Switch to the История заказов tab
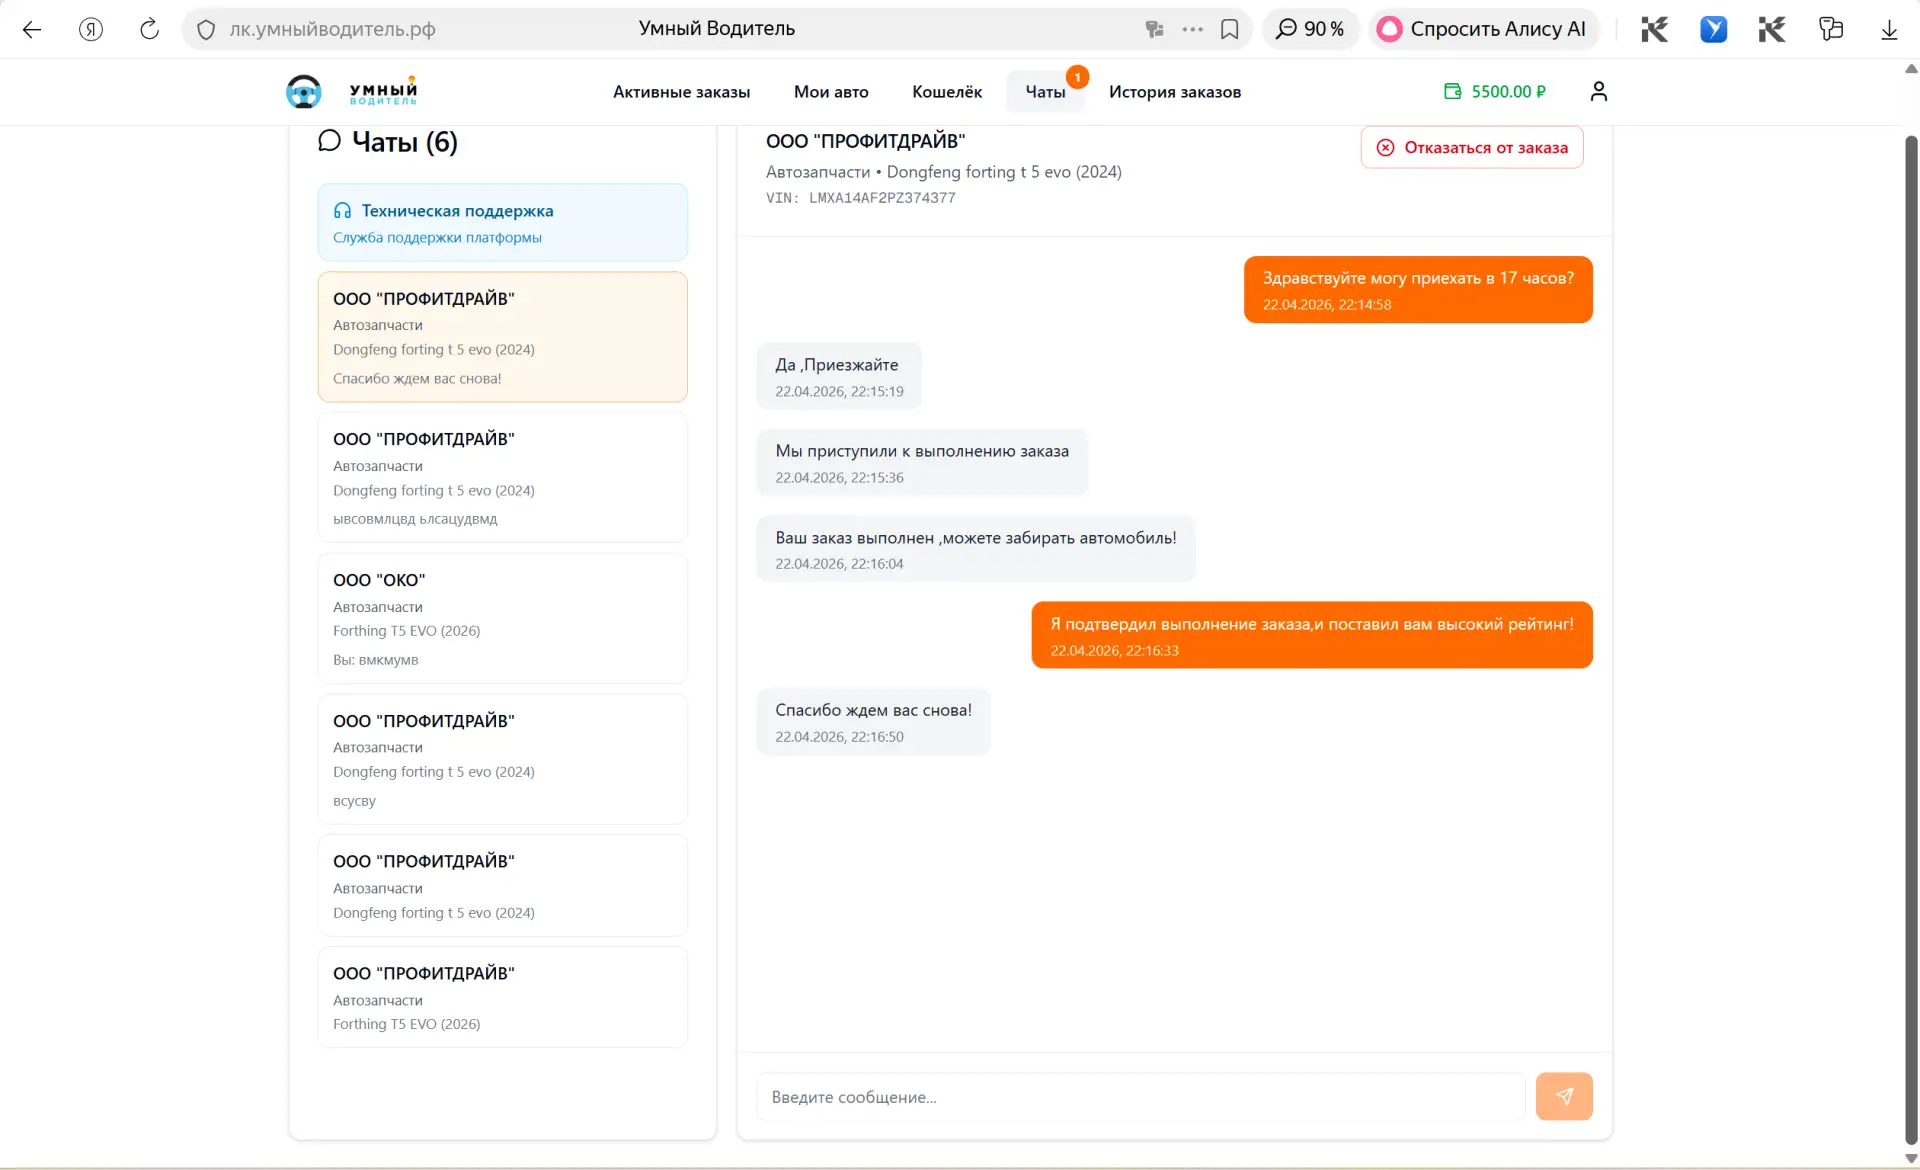 point(1175,92)
